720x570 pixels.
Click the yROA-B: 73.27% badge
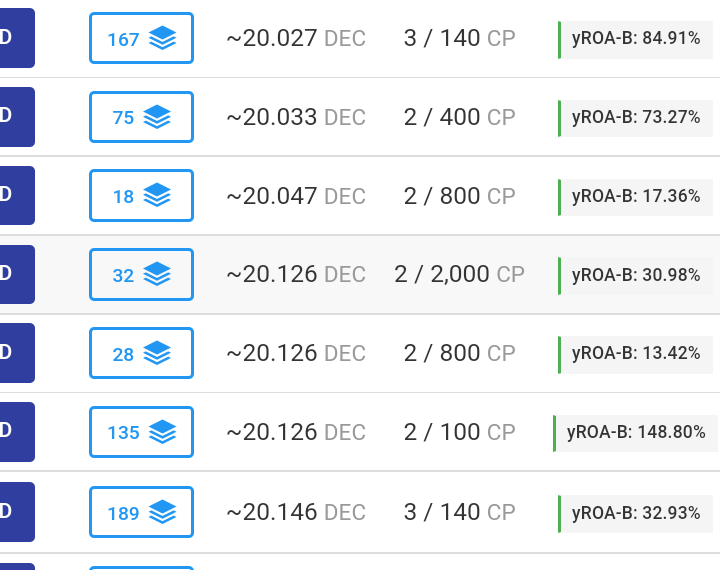point(636,118)
